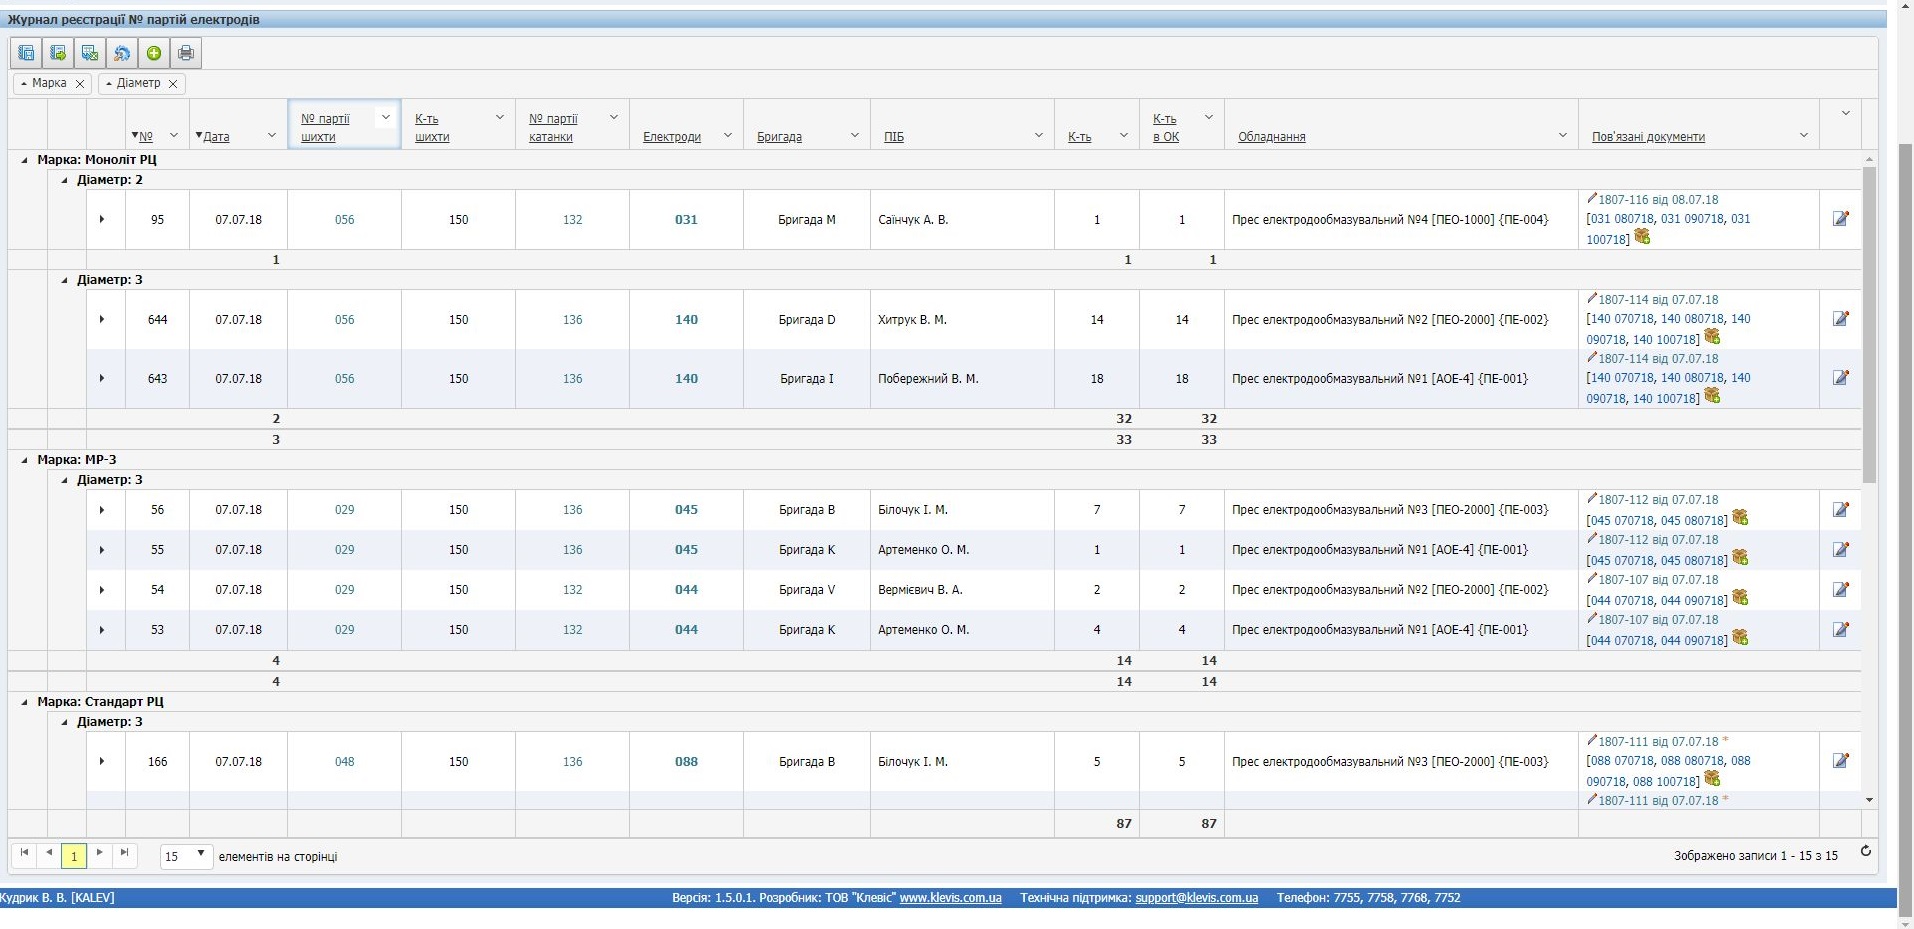Expand the detail row for record 166

pyautogui.click(x=102, y=761)
